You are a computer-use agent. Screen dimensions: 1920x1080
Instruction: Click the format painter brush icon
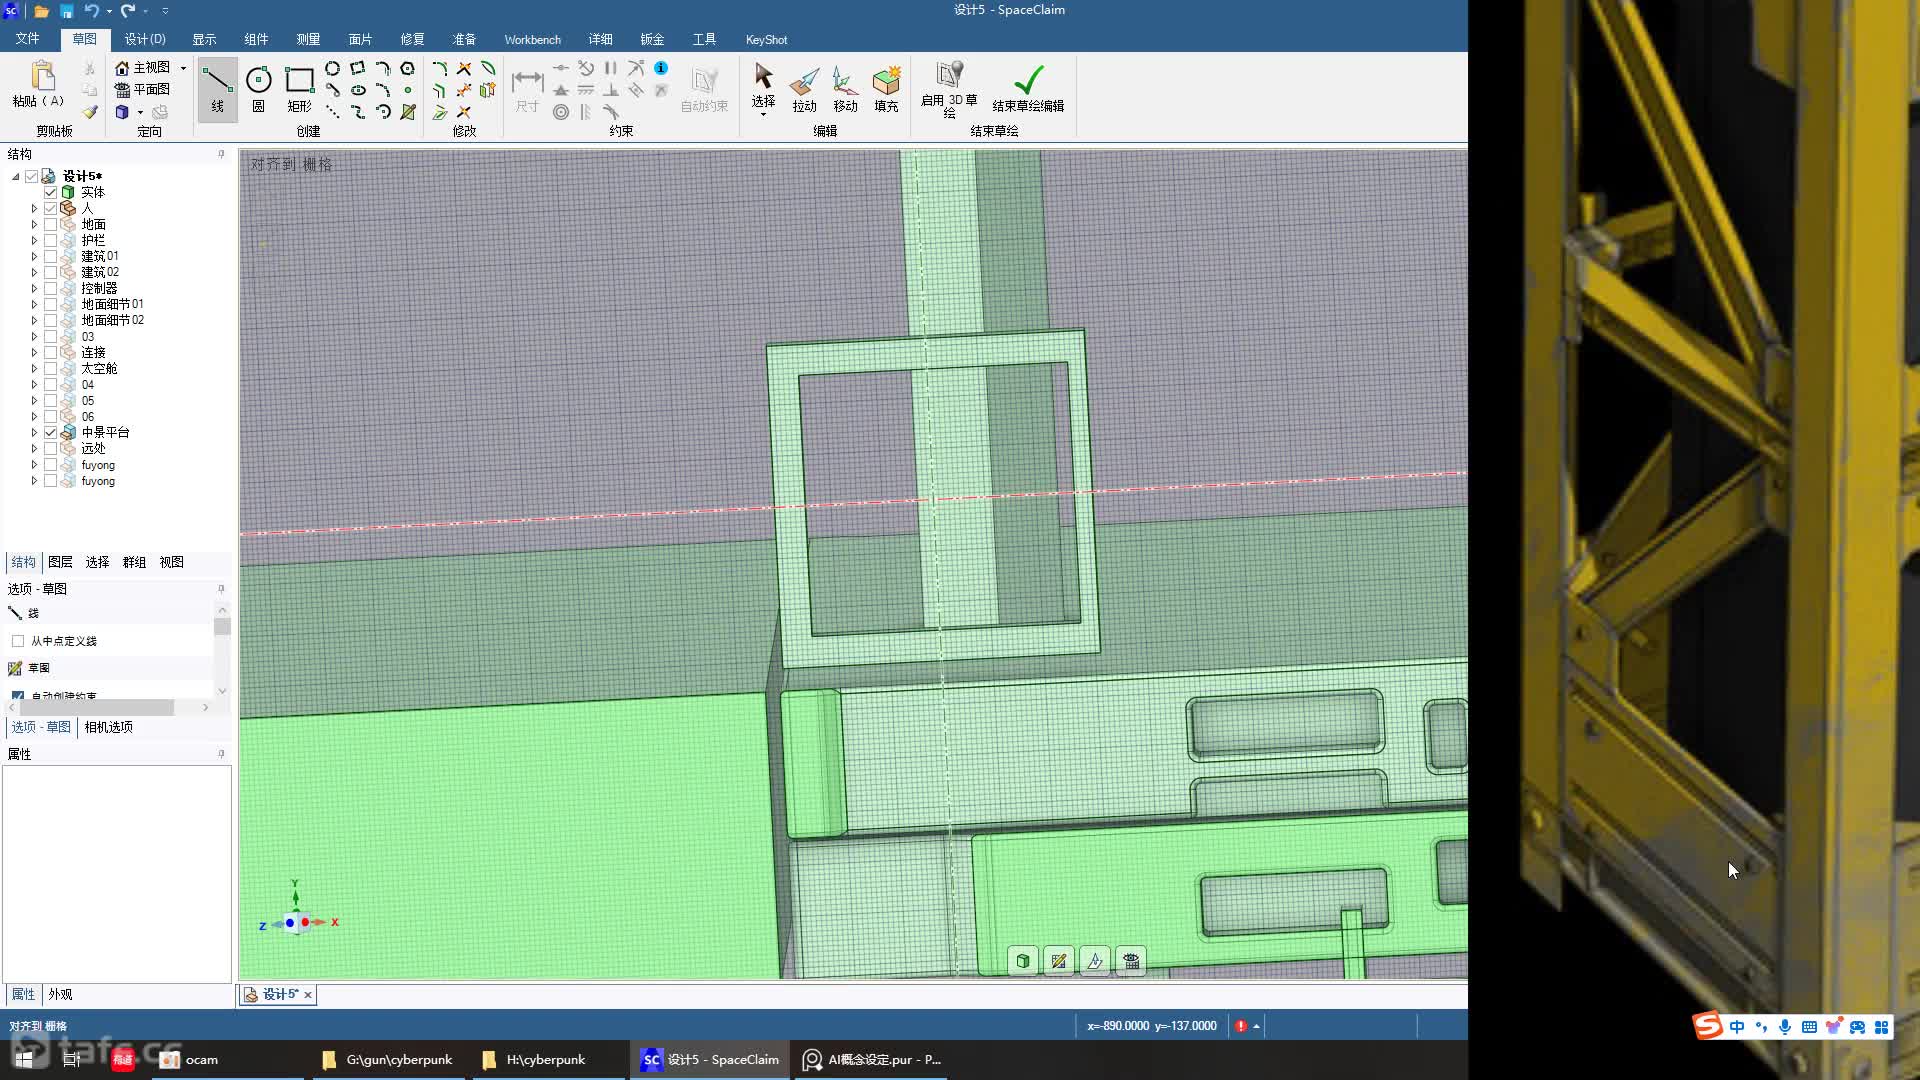click(x=90, y=112)
